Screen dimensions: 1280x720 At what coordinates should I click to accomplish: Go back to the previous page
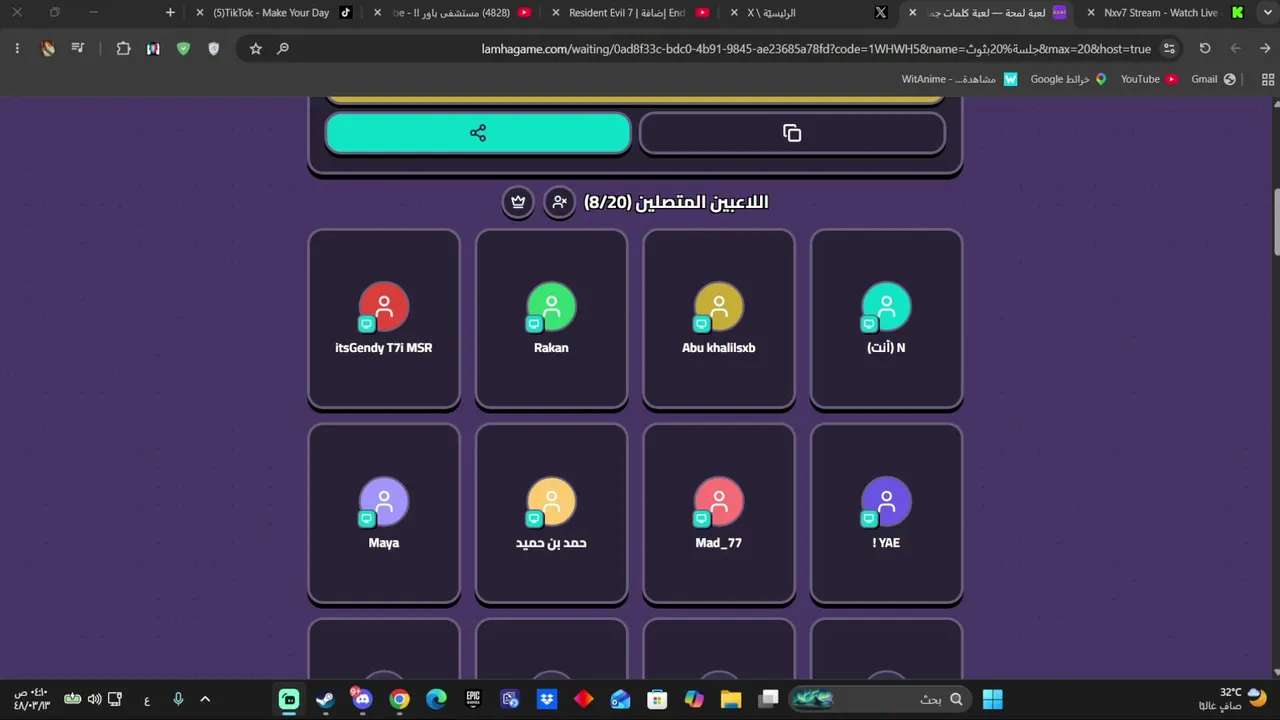[x=1265, y=48]
